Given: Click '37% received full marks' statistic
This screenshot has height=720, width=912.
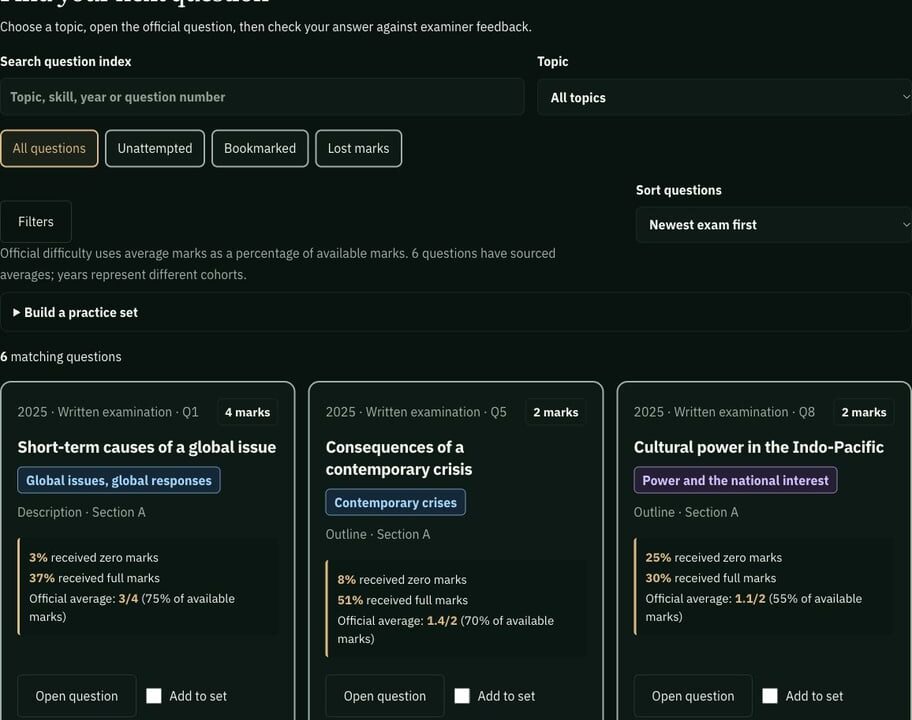Looking at the screenshot, I should click(94, 578).
